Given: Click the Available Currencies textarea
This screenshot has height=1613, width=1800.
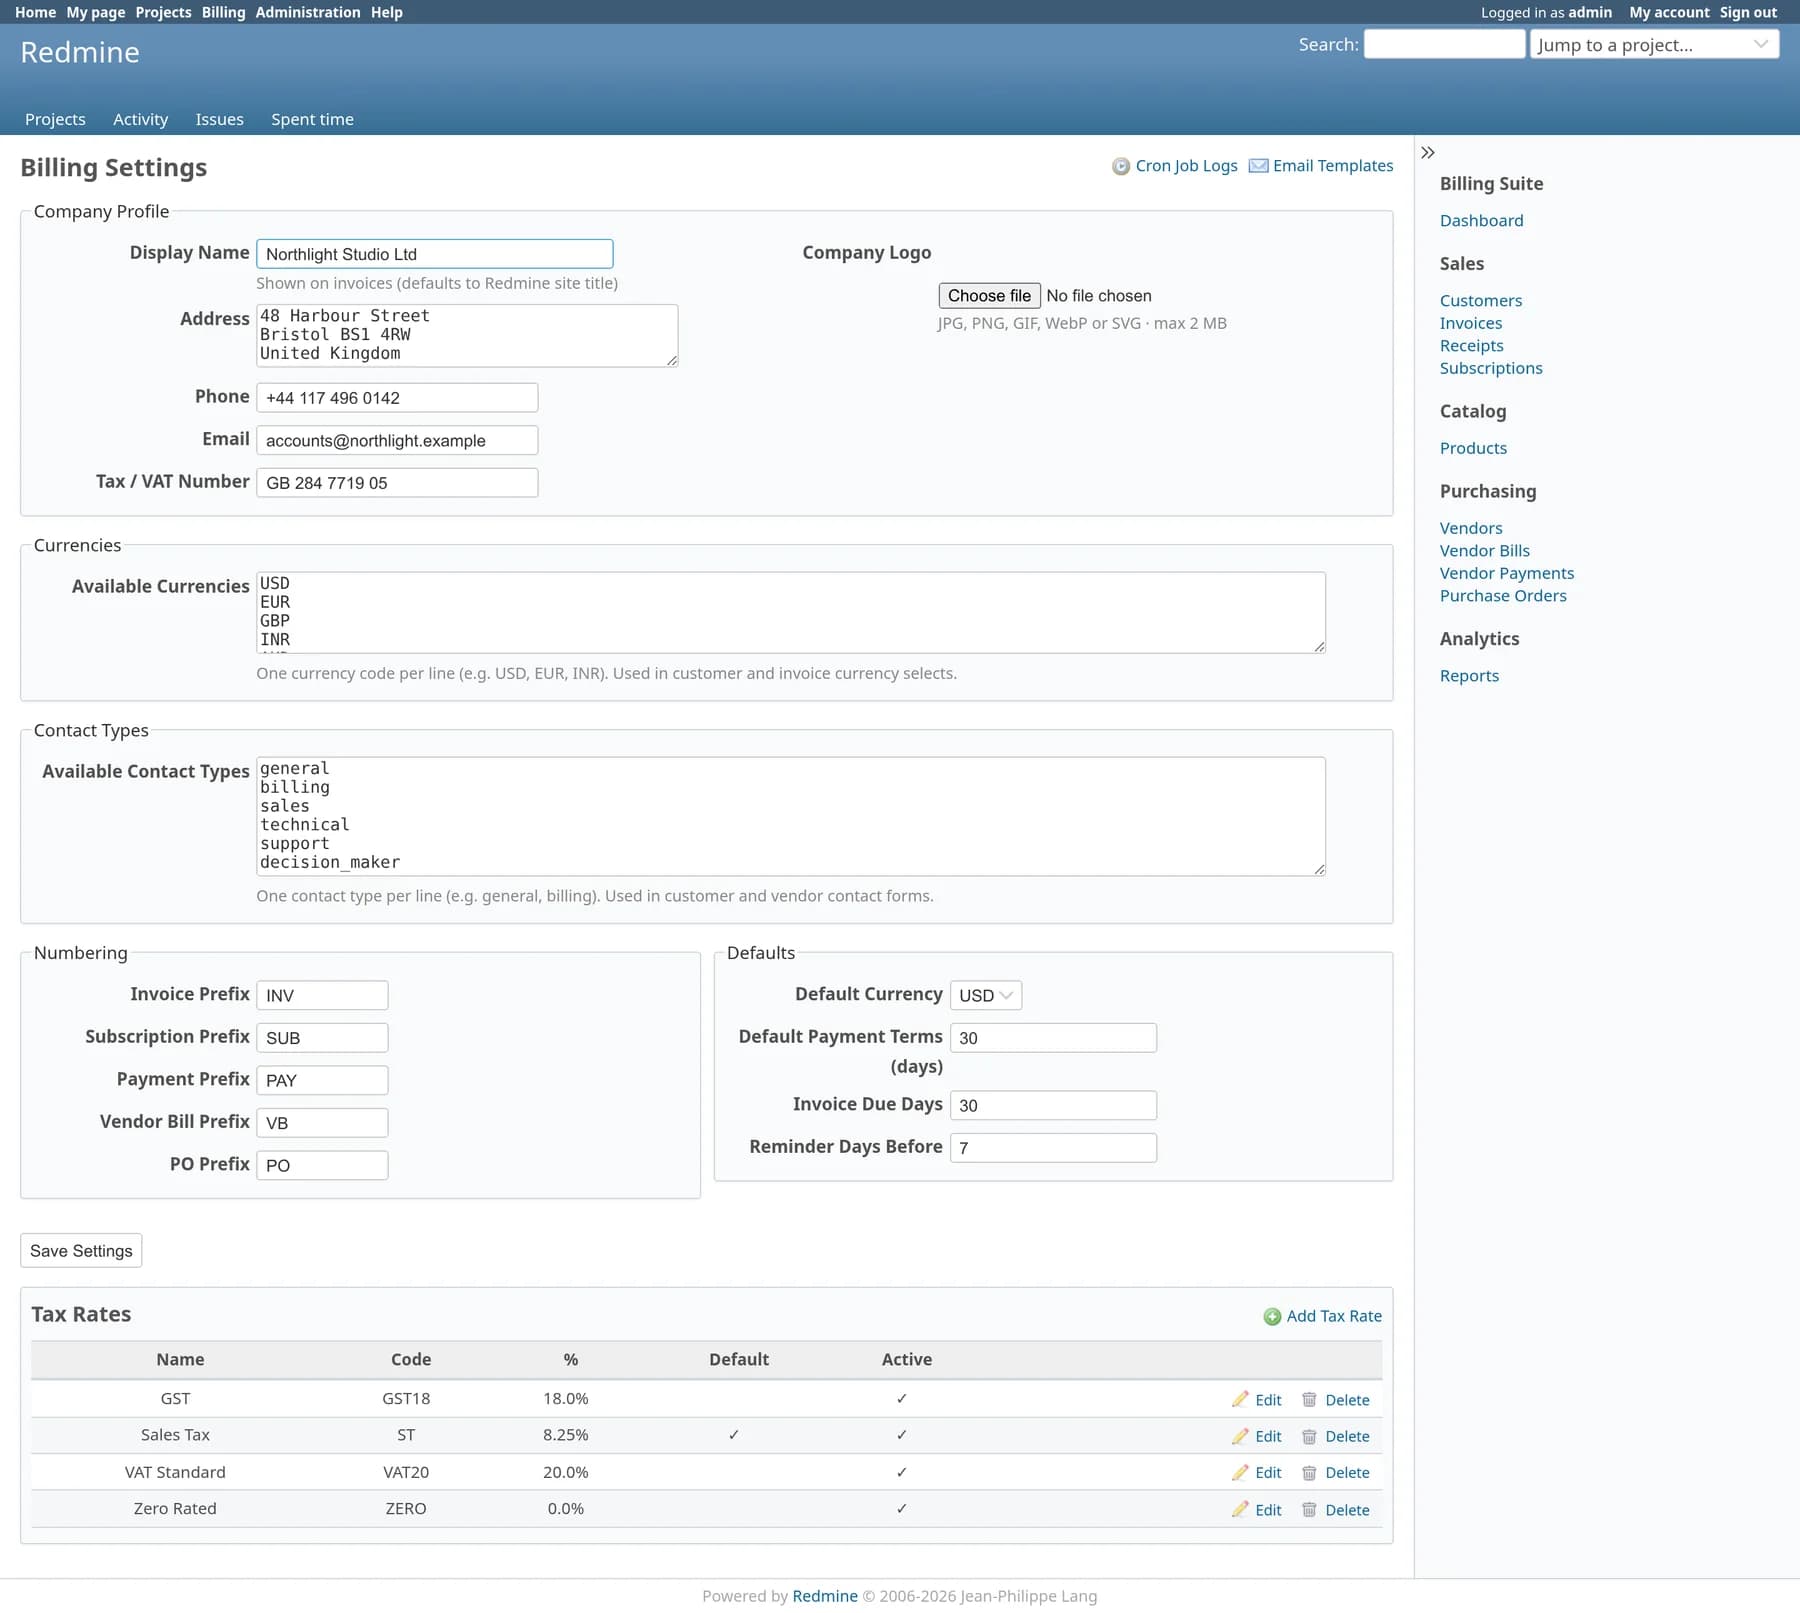Looking at the screenshot, I should (x=790, y=613).
